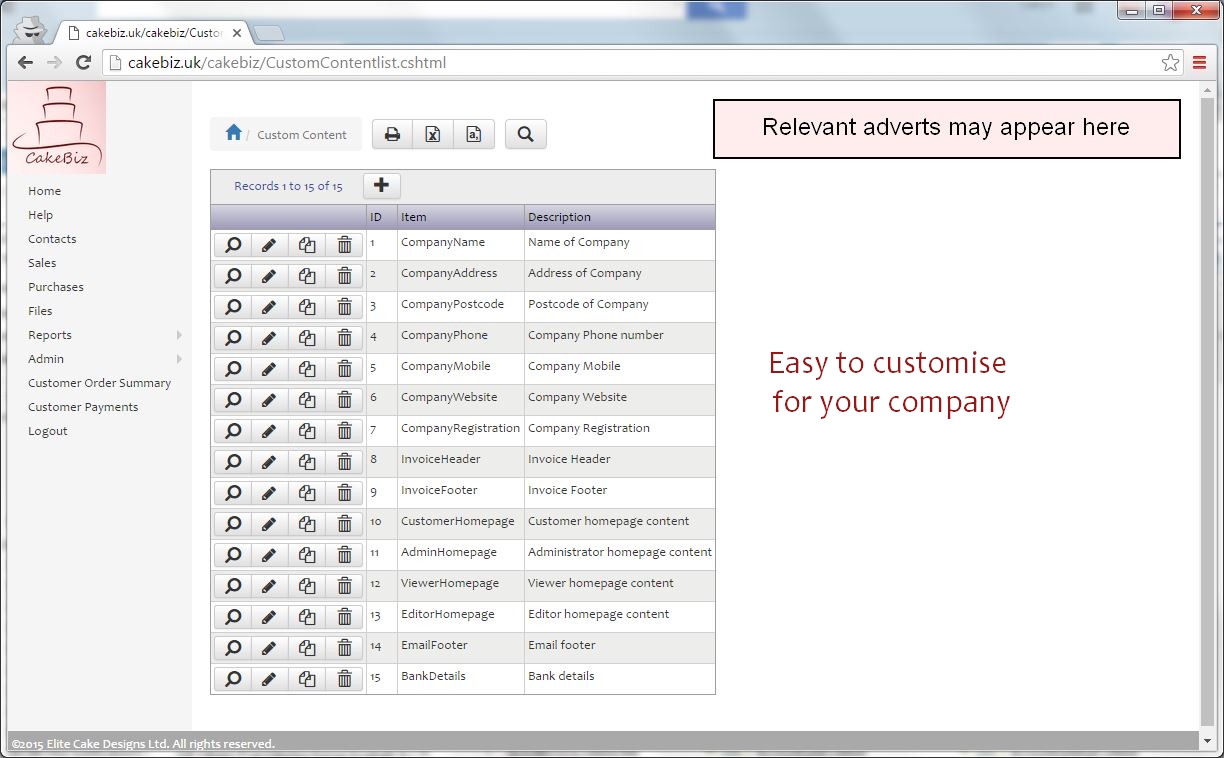1224x758 pixels.
Task: Open the search function on the toolbar
Action: pyautogui.click(x=525, y=133)
